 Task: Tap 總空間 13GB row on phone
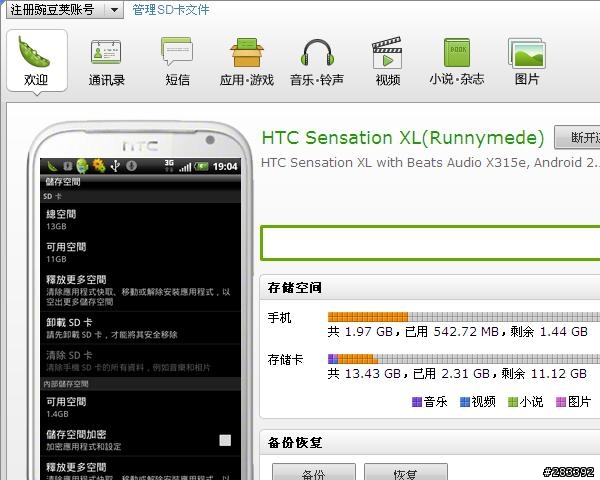140,219
